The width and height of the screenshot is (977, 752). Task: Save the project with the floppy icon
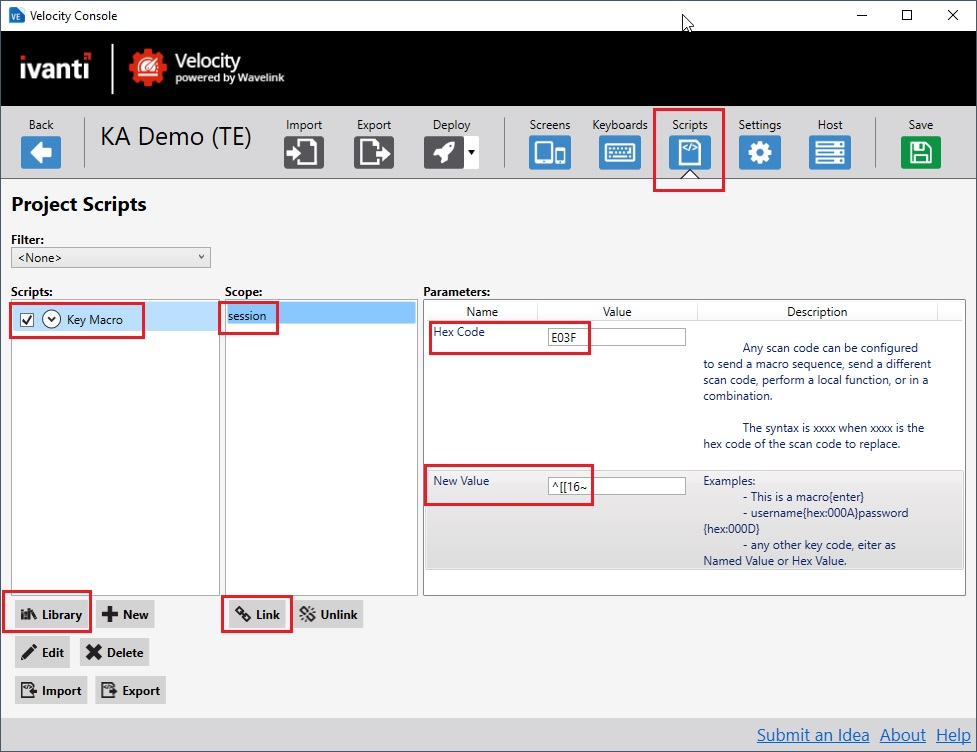coord(920,152)
